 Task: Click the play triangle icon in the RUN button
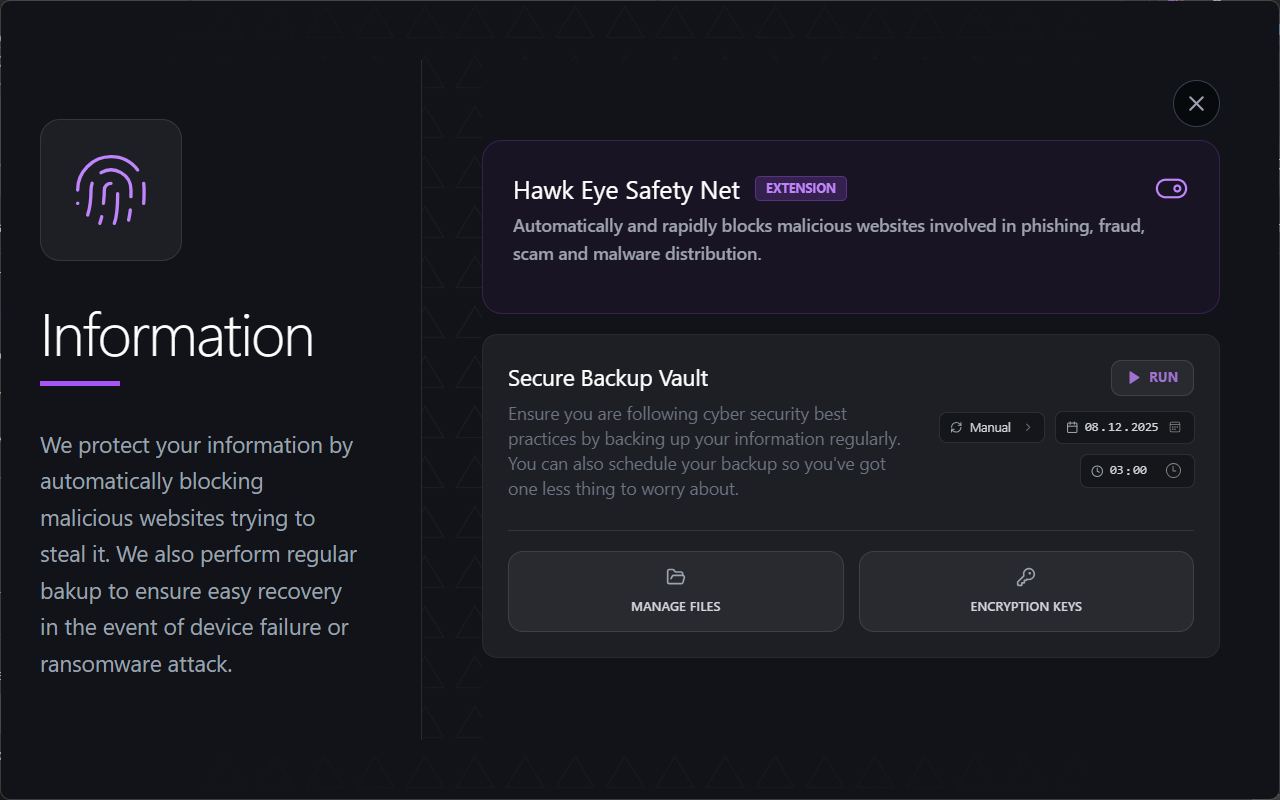tap(1134, 378)
